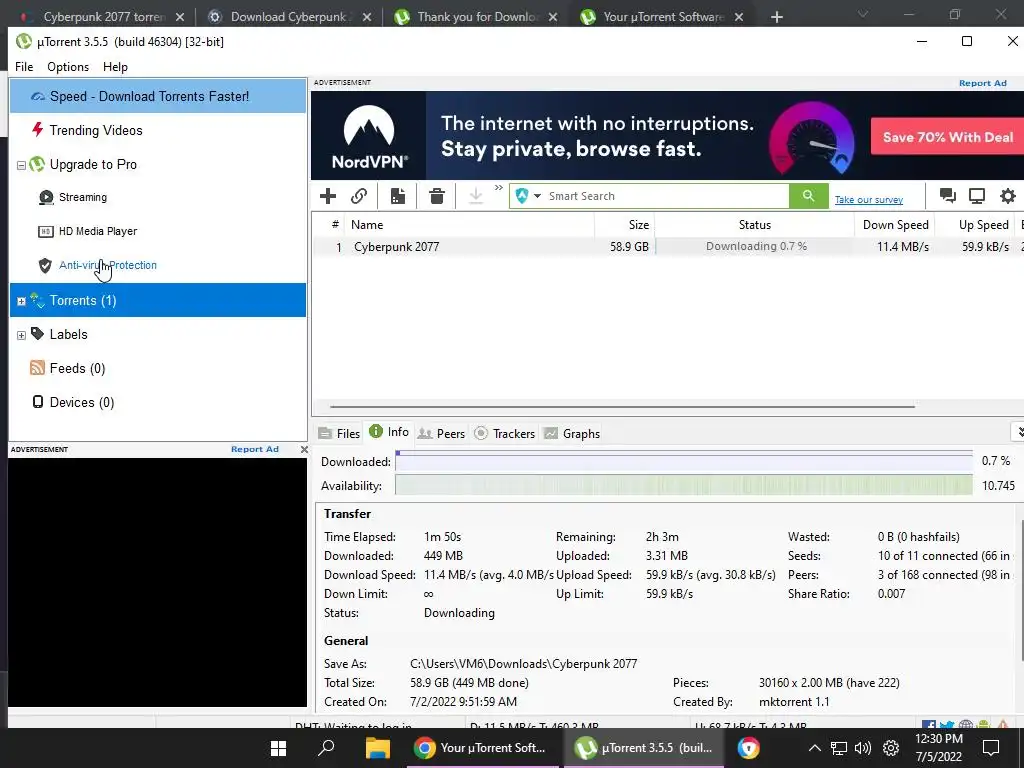Image resolution: width=1024 pixels, height=768 pixels.
Task: Click the Downloading 0.7 % status progress bar
Action: [x=755, y=246]
